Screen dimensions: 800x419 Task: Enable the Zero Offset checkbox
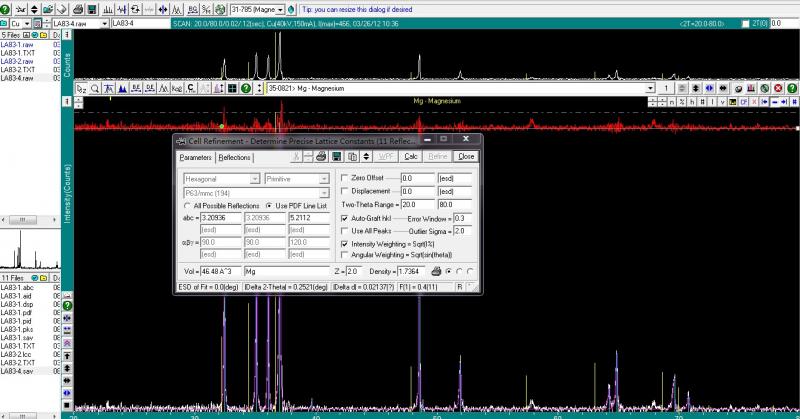tap(345, 177)
